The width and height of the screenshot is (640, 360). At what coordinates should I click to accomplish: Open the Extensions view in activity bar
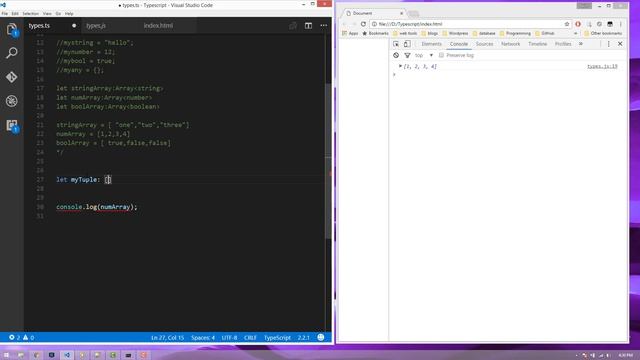[12, 125]
